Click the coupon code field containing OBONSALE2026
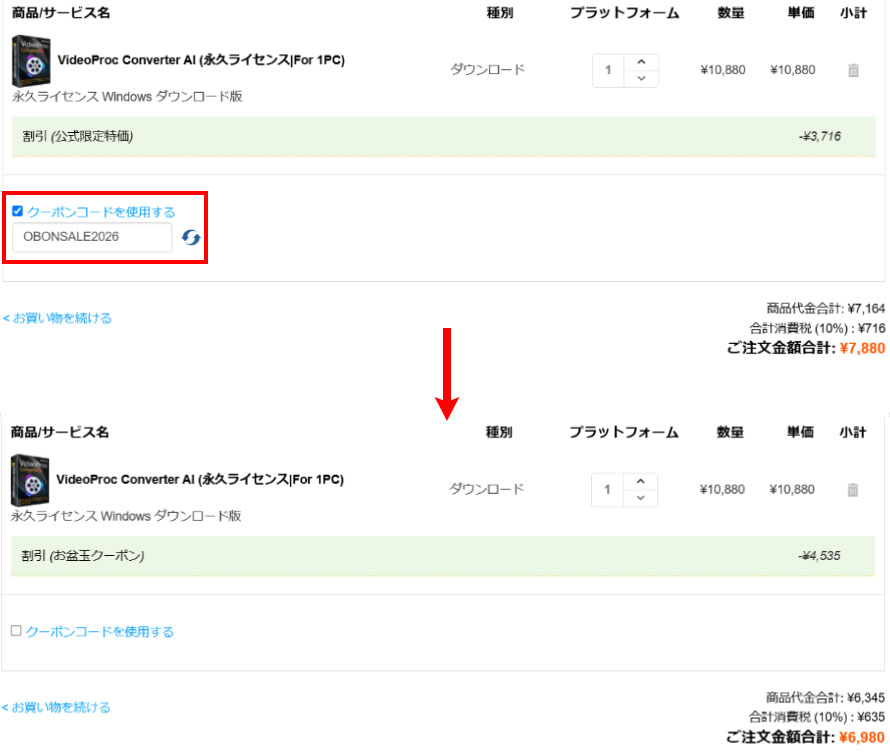 [x=92, y=237]
